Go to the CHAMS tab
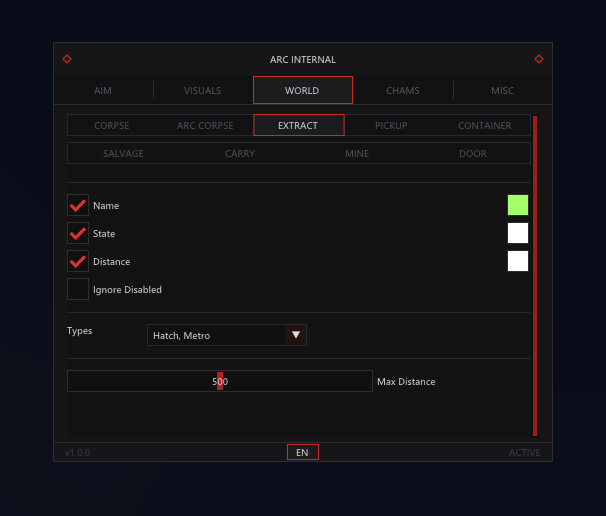This screenshot has width=606, height=516. (403, 90)
